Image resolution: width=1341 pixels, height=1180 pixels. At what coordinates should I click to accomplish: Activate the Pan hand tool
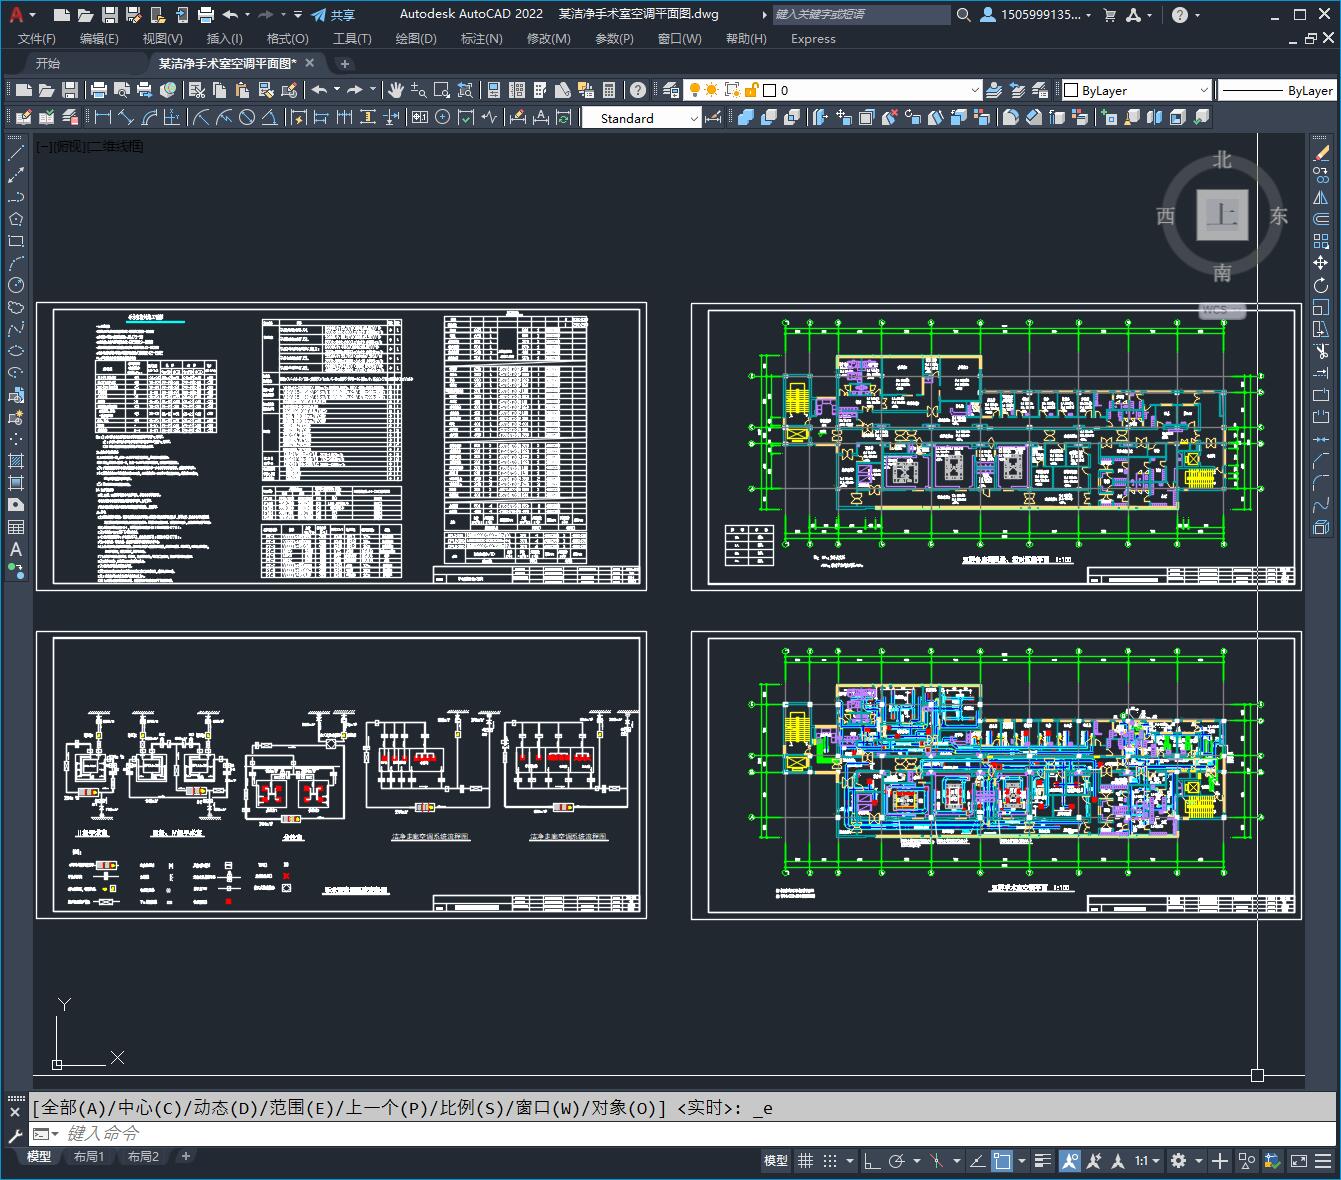point(396,90)
